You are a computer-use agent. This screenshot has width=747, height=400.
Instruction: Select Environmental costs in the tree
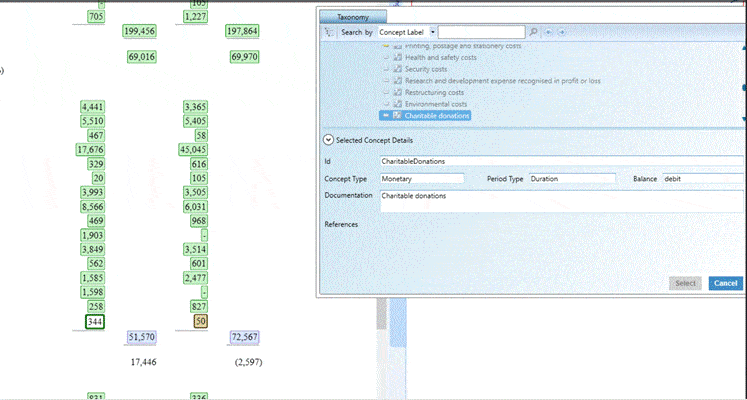(436, 104)
